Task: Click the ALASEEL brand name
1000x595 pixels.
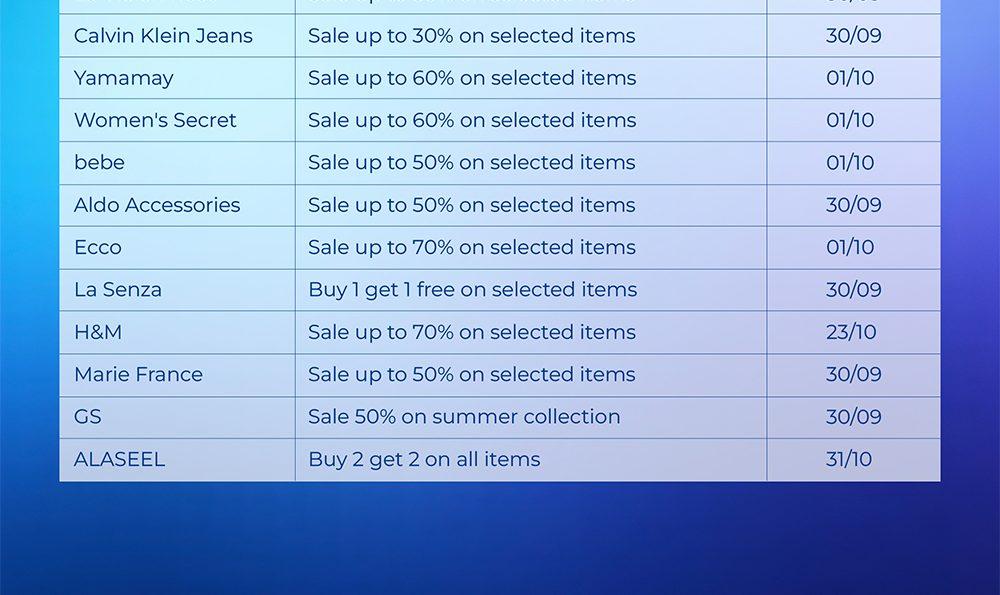Action: [x=119, y=460]
